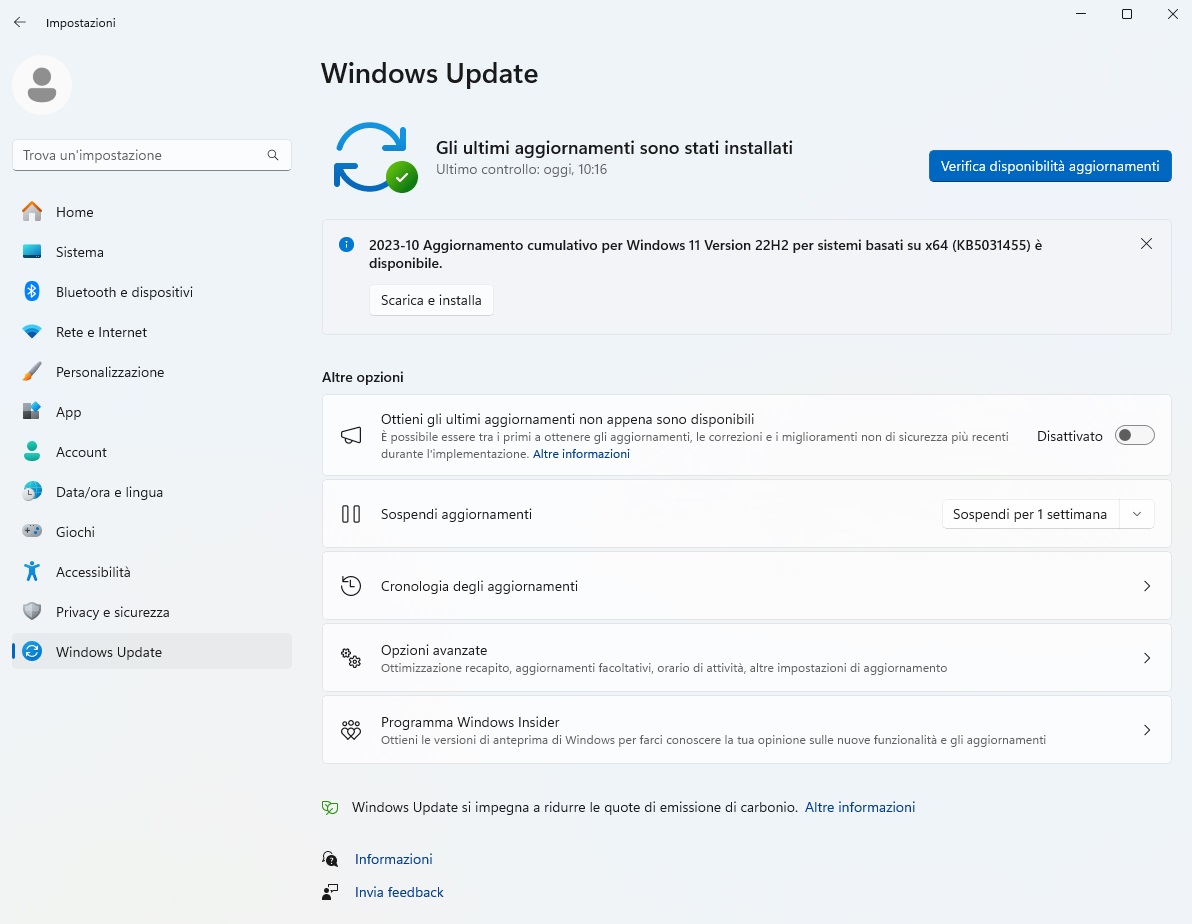Open Account settings page

(81, 452)
